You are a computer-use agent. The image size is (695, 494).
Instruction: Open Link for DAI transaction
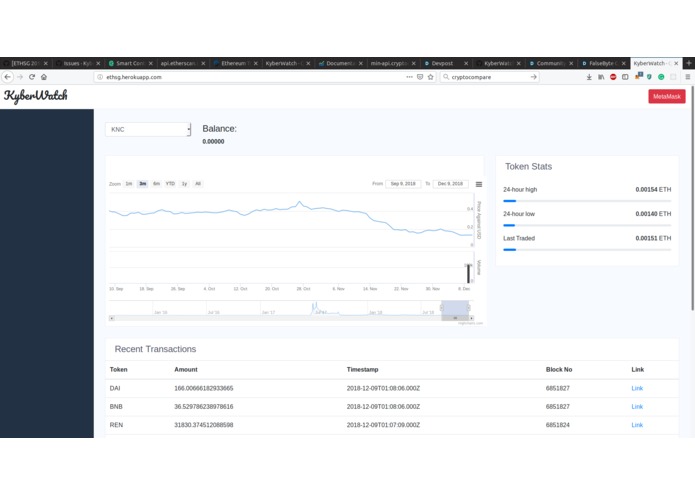point(637,388)
